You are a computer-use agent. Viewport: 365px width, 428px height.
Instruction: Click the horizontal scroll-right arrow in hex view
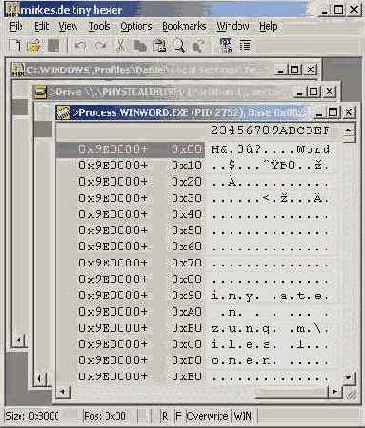[335, 392]
